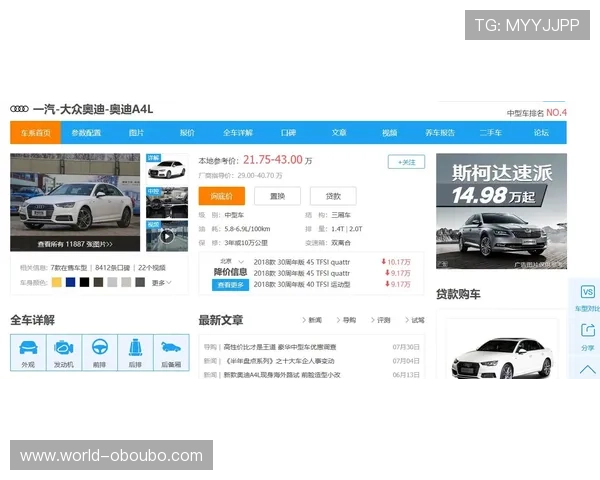Toggle the +关注 follow button
Screen dimensions: 600x480
(x=406, y=162)
